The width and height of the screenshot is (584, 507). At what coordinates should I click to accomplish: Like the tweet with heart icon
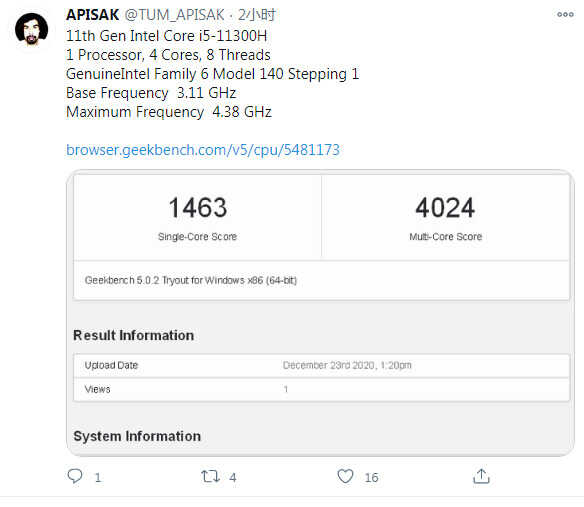pos(345,476)
